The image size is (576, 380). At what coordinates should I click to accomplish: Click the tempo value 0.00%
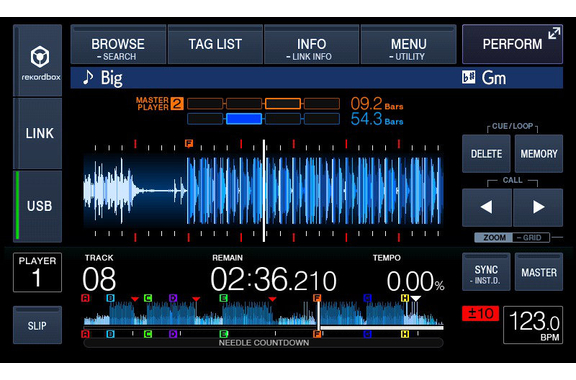pyautogui.click(x=415, y=281)
